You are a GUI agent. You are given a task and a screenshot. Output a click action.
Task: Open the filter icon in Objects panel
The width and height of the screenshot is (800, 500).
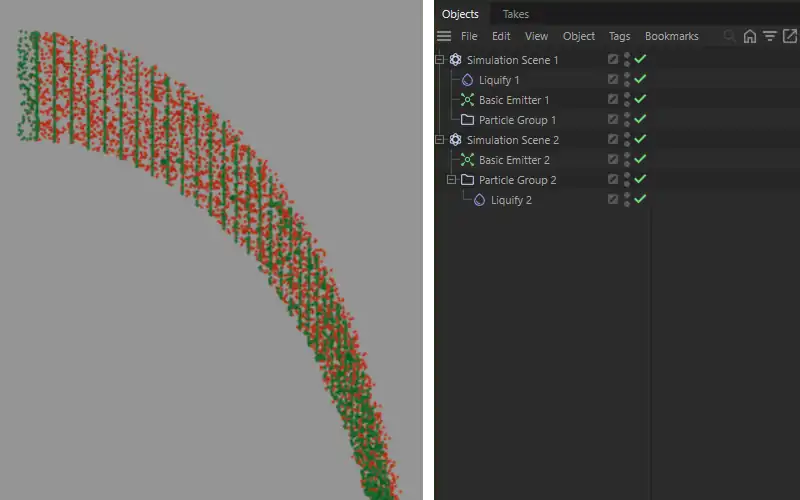coord(769,36)
